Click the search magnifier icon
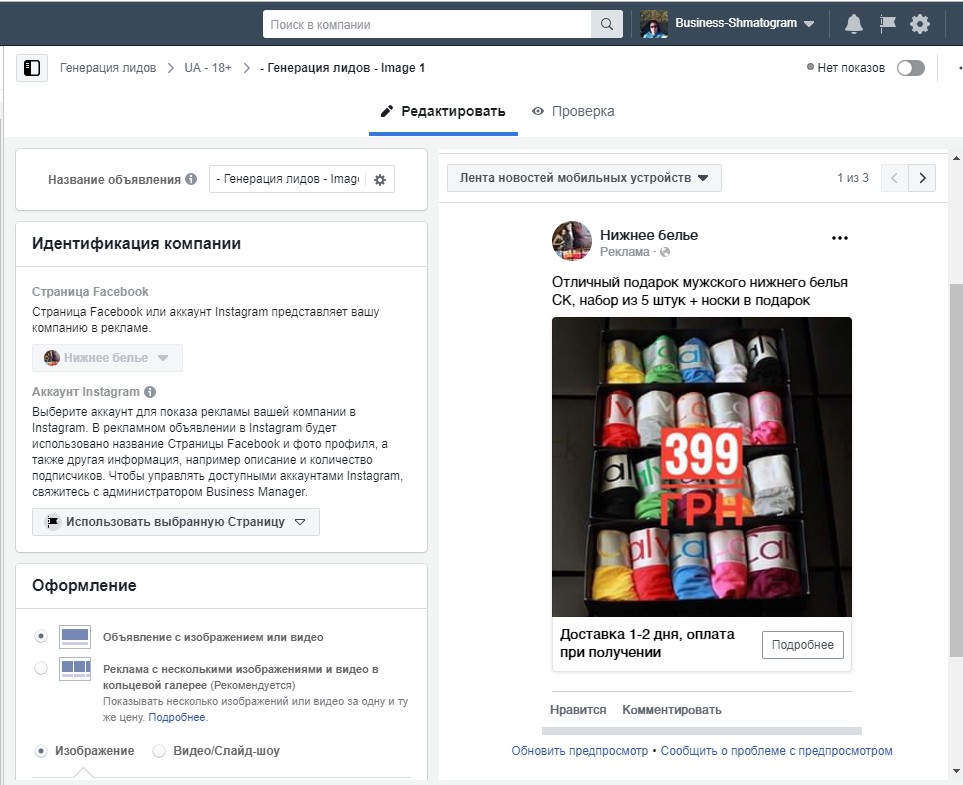The height and width of the screenshot is (785, 963). point(607,25)
